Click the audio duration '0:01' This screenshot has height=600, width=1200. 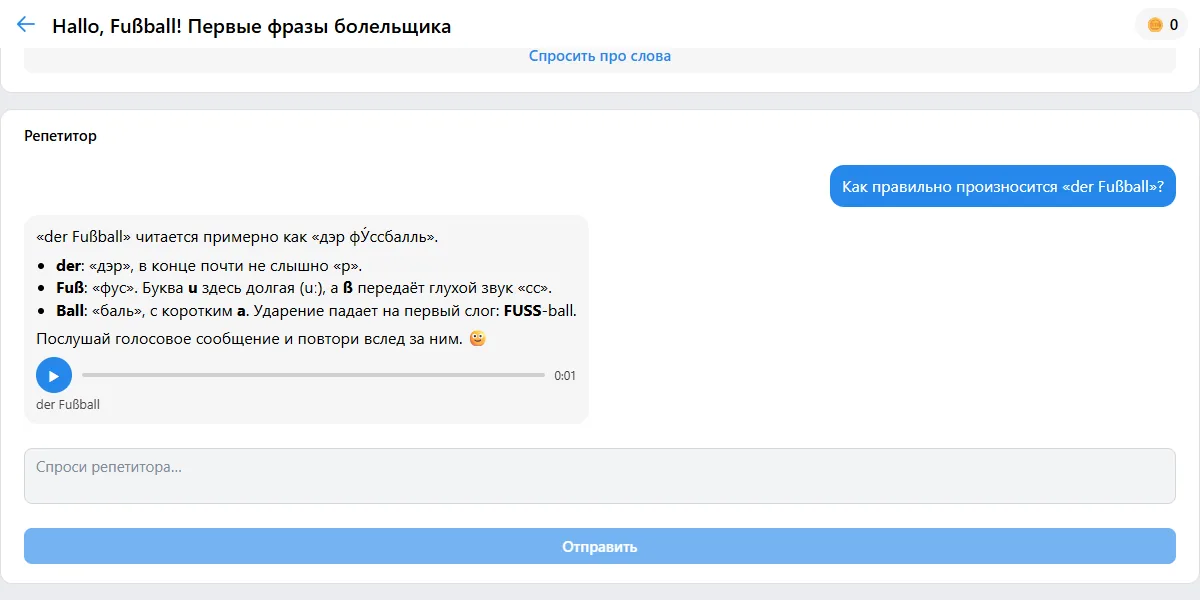pos(565,376)
